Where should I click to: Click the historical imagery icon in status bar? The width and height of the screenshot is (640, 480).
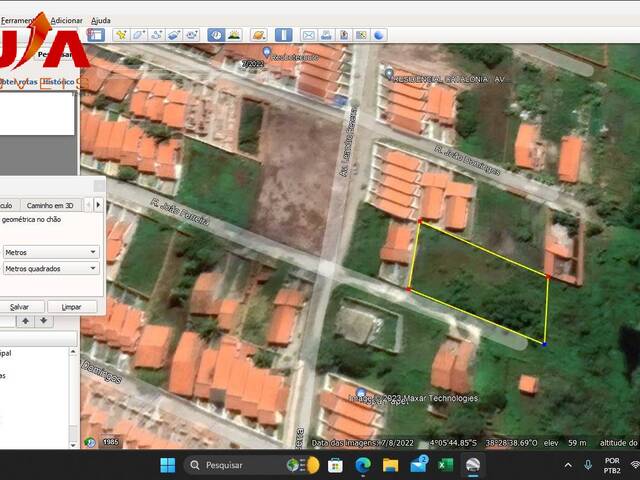coord(89,442)
